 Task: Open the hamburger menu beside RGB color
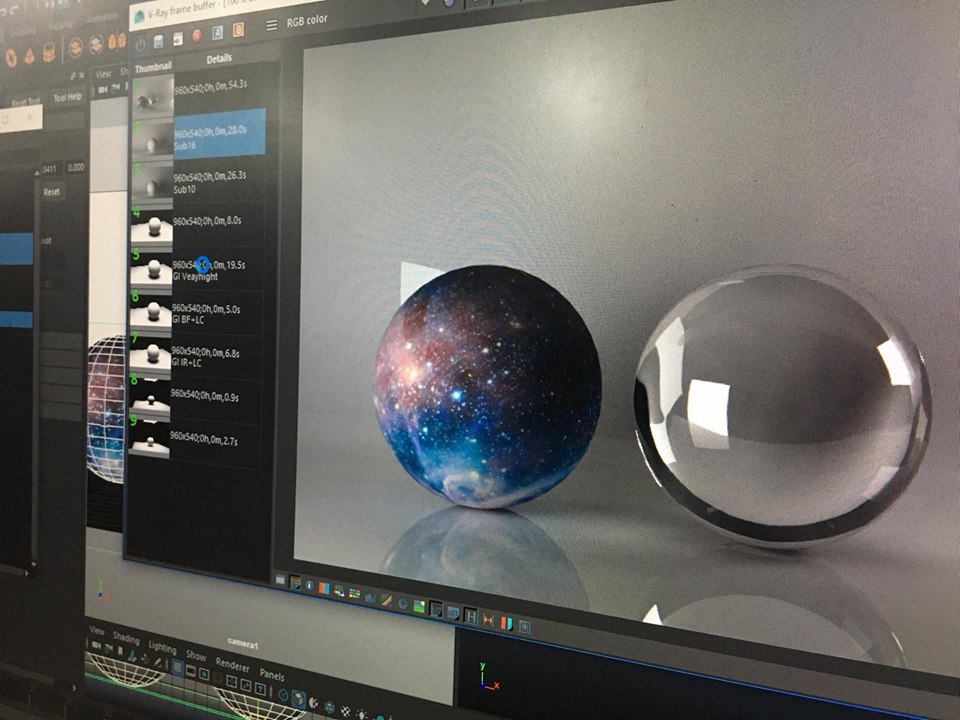272,24
